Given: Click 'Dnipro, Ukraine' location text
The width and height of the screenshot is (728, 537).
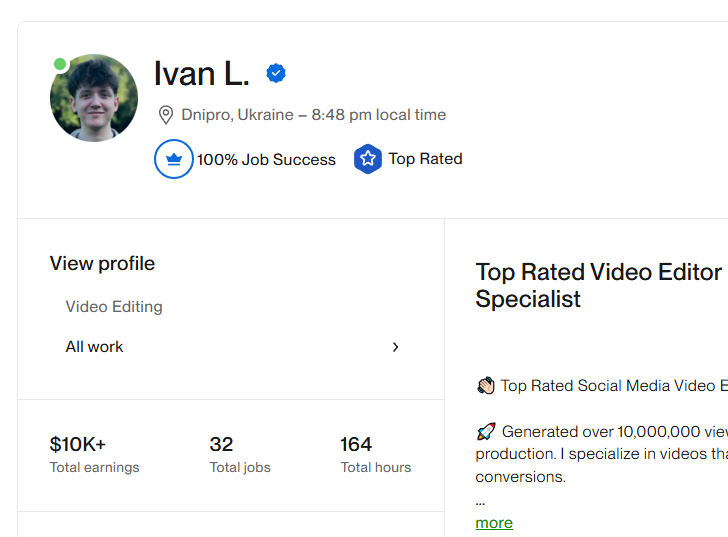Looking at the screenshot, I should point(237,115).
